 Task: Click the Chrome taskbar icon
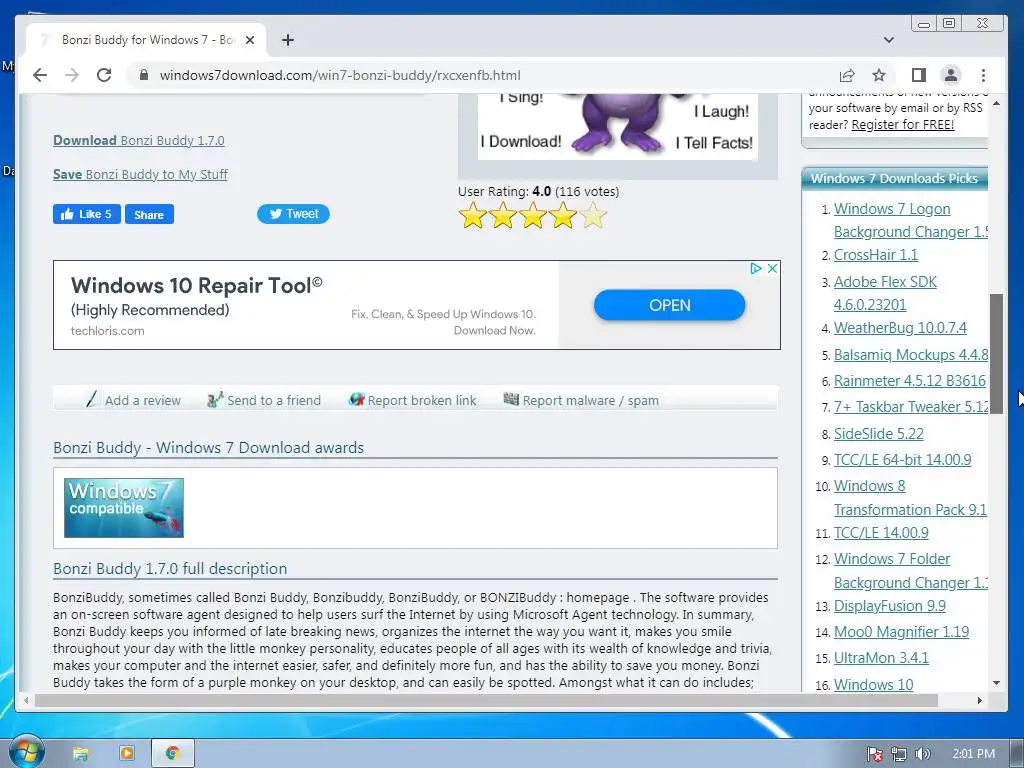pos(172,753)
